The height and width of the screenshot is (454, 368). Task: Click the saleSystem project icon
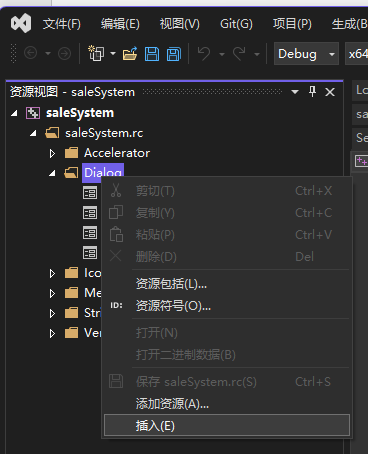coord(33,113)
